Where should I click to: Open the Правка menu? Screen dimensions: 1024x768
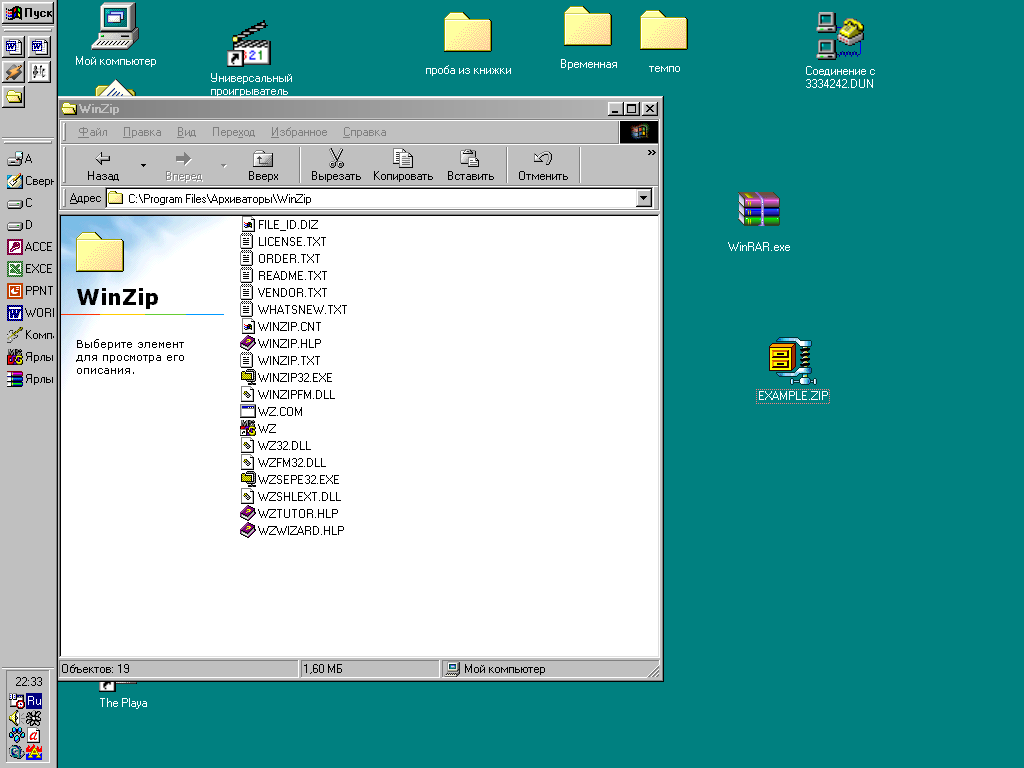coord(142,132)
